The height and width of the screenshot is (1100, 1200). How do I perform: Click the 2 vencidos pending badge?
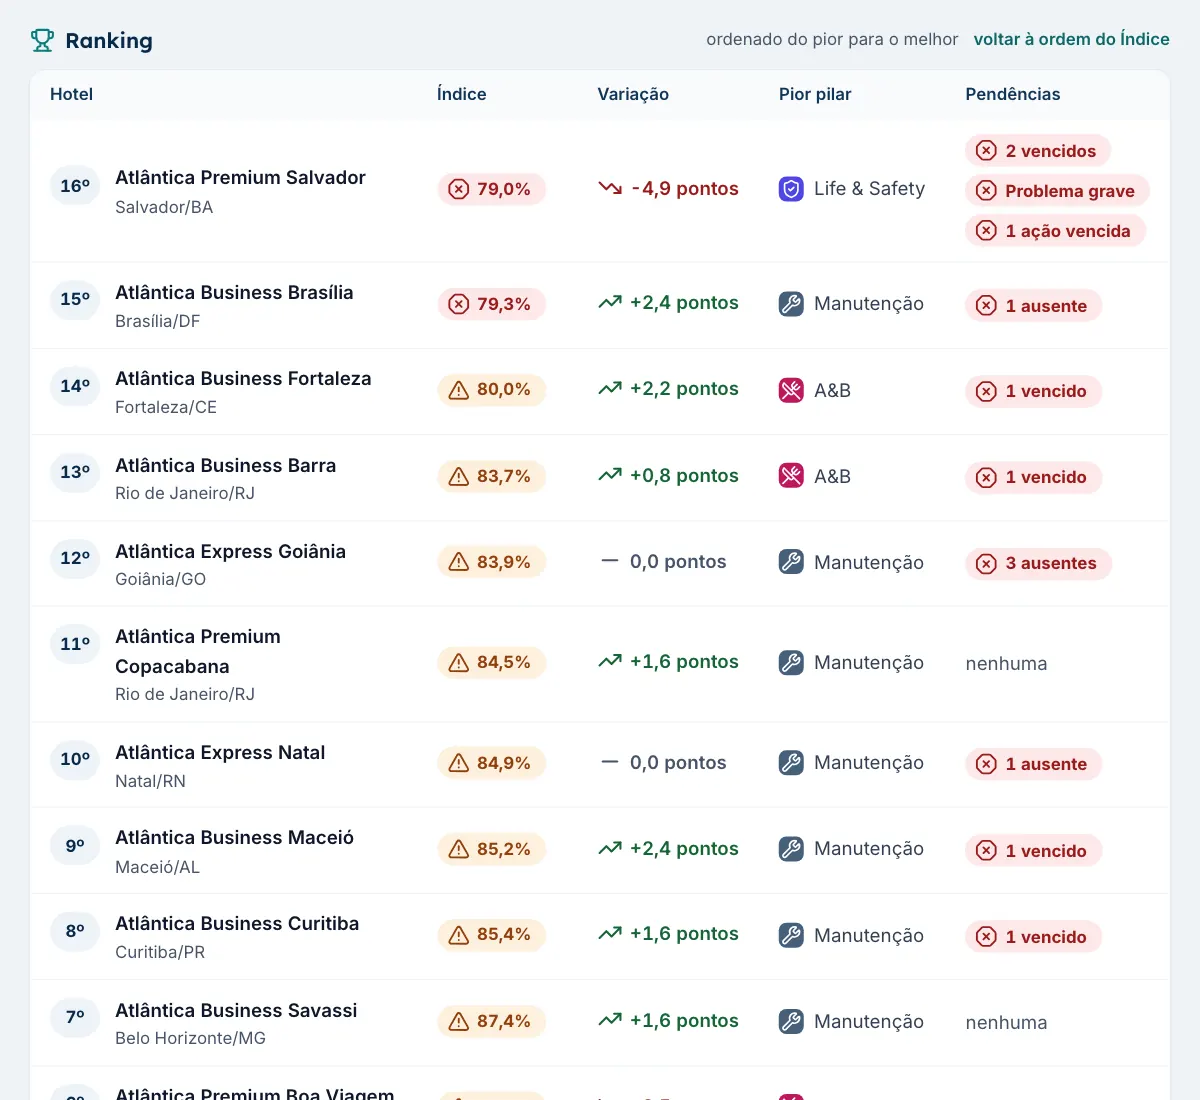click(x=1038, y=151)
